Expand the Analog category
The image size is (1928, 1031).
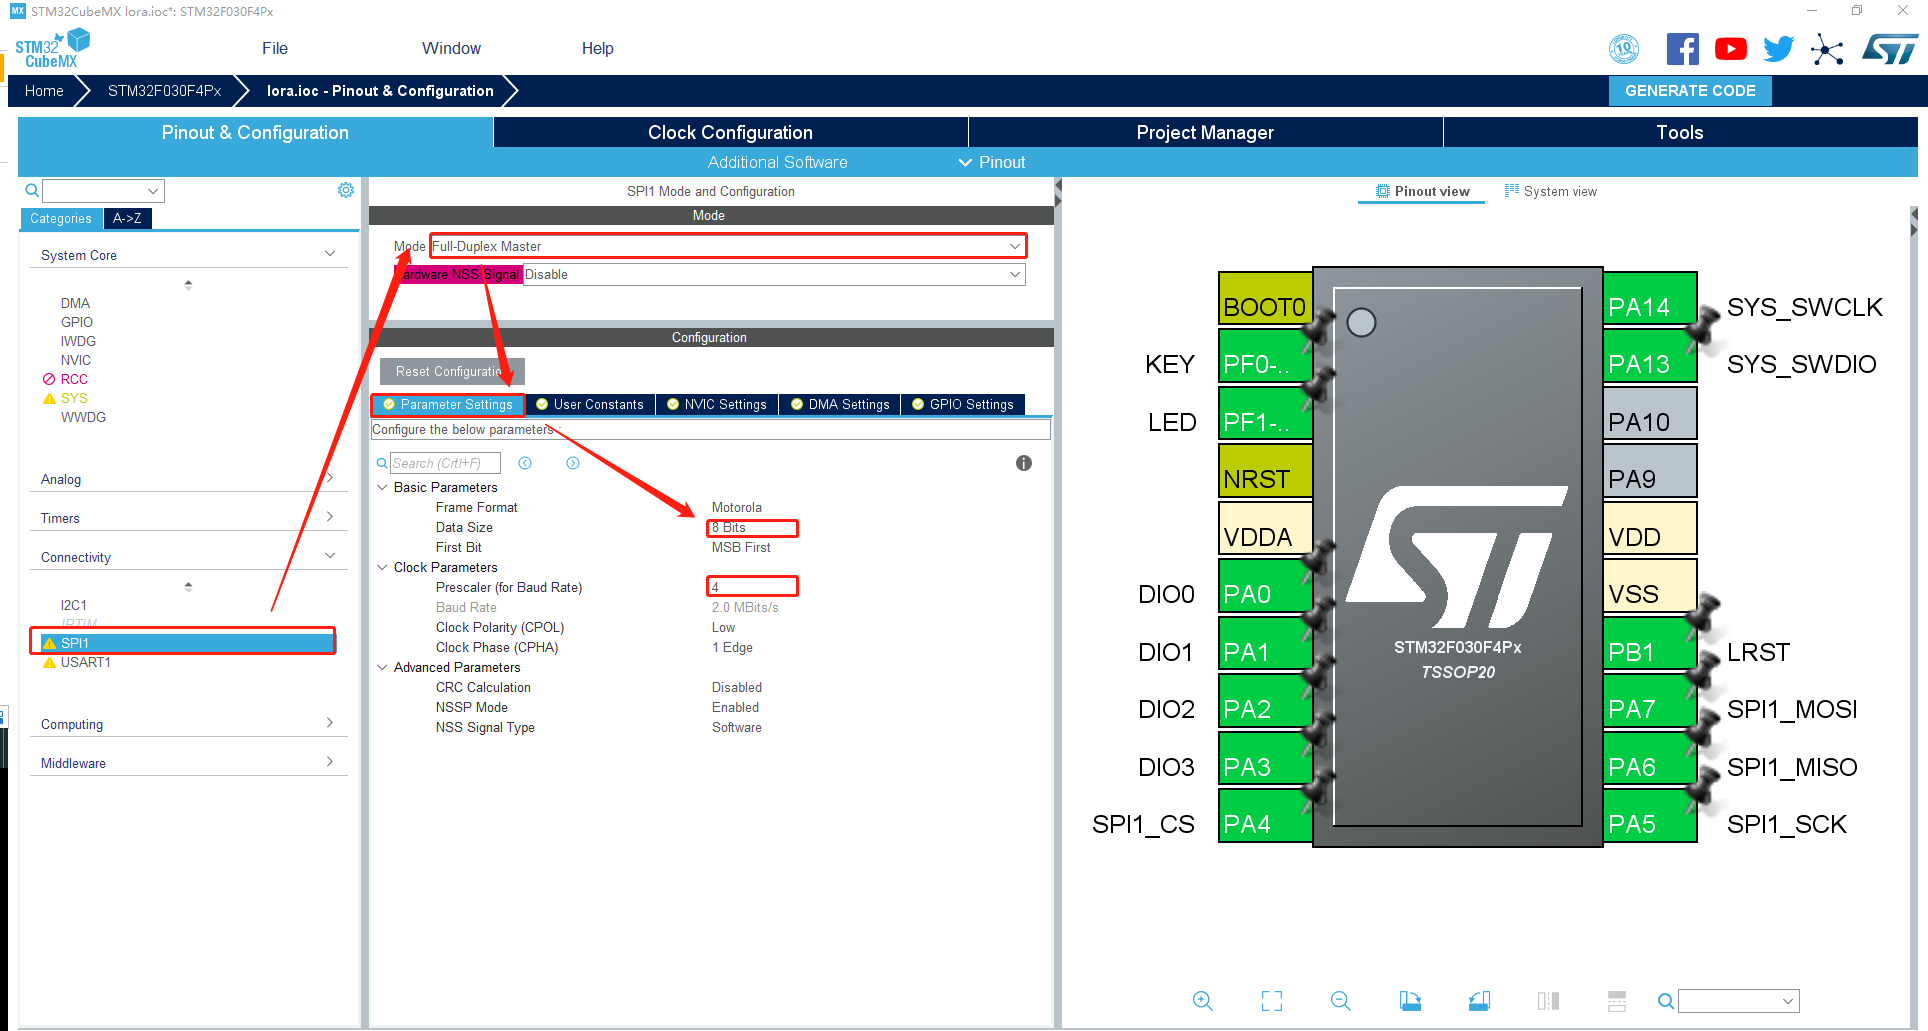[330, 478]
